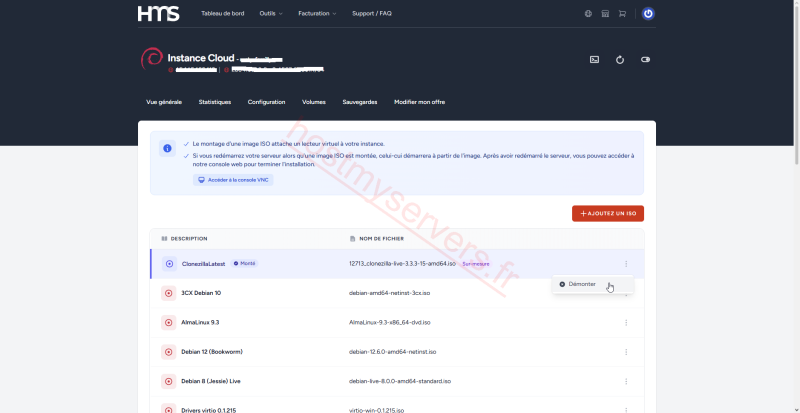Open Support / FAQ page
Viewport: 800px width, 413px height.
(x=372, y=14)
